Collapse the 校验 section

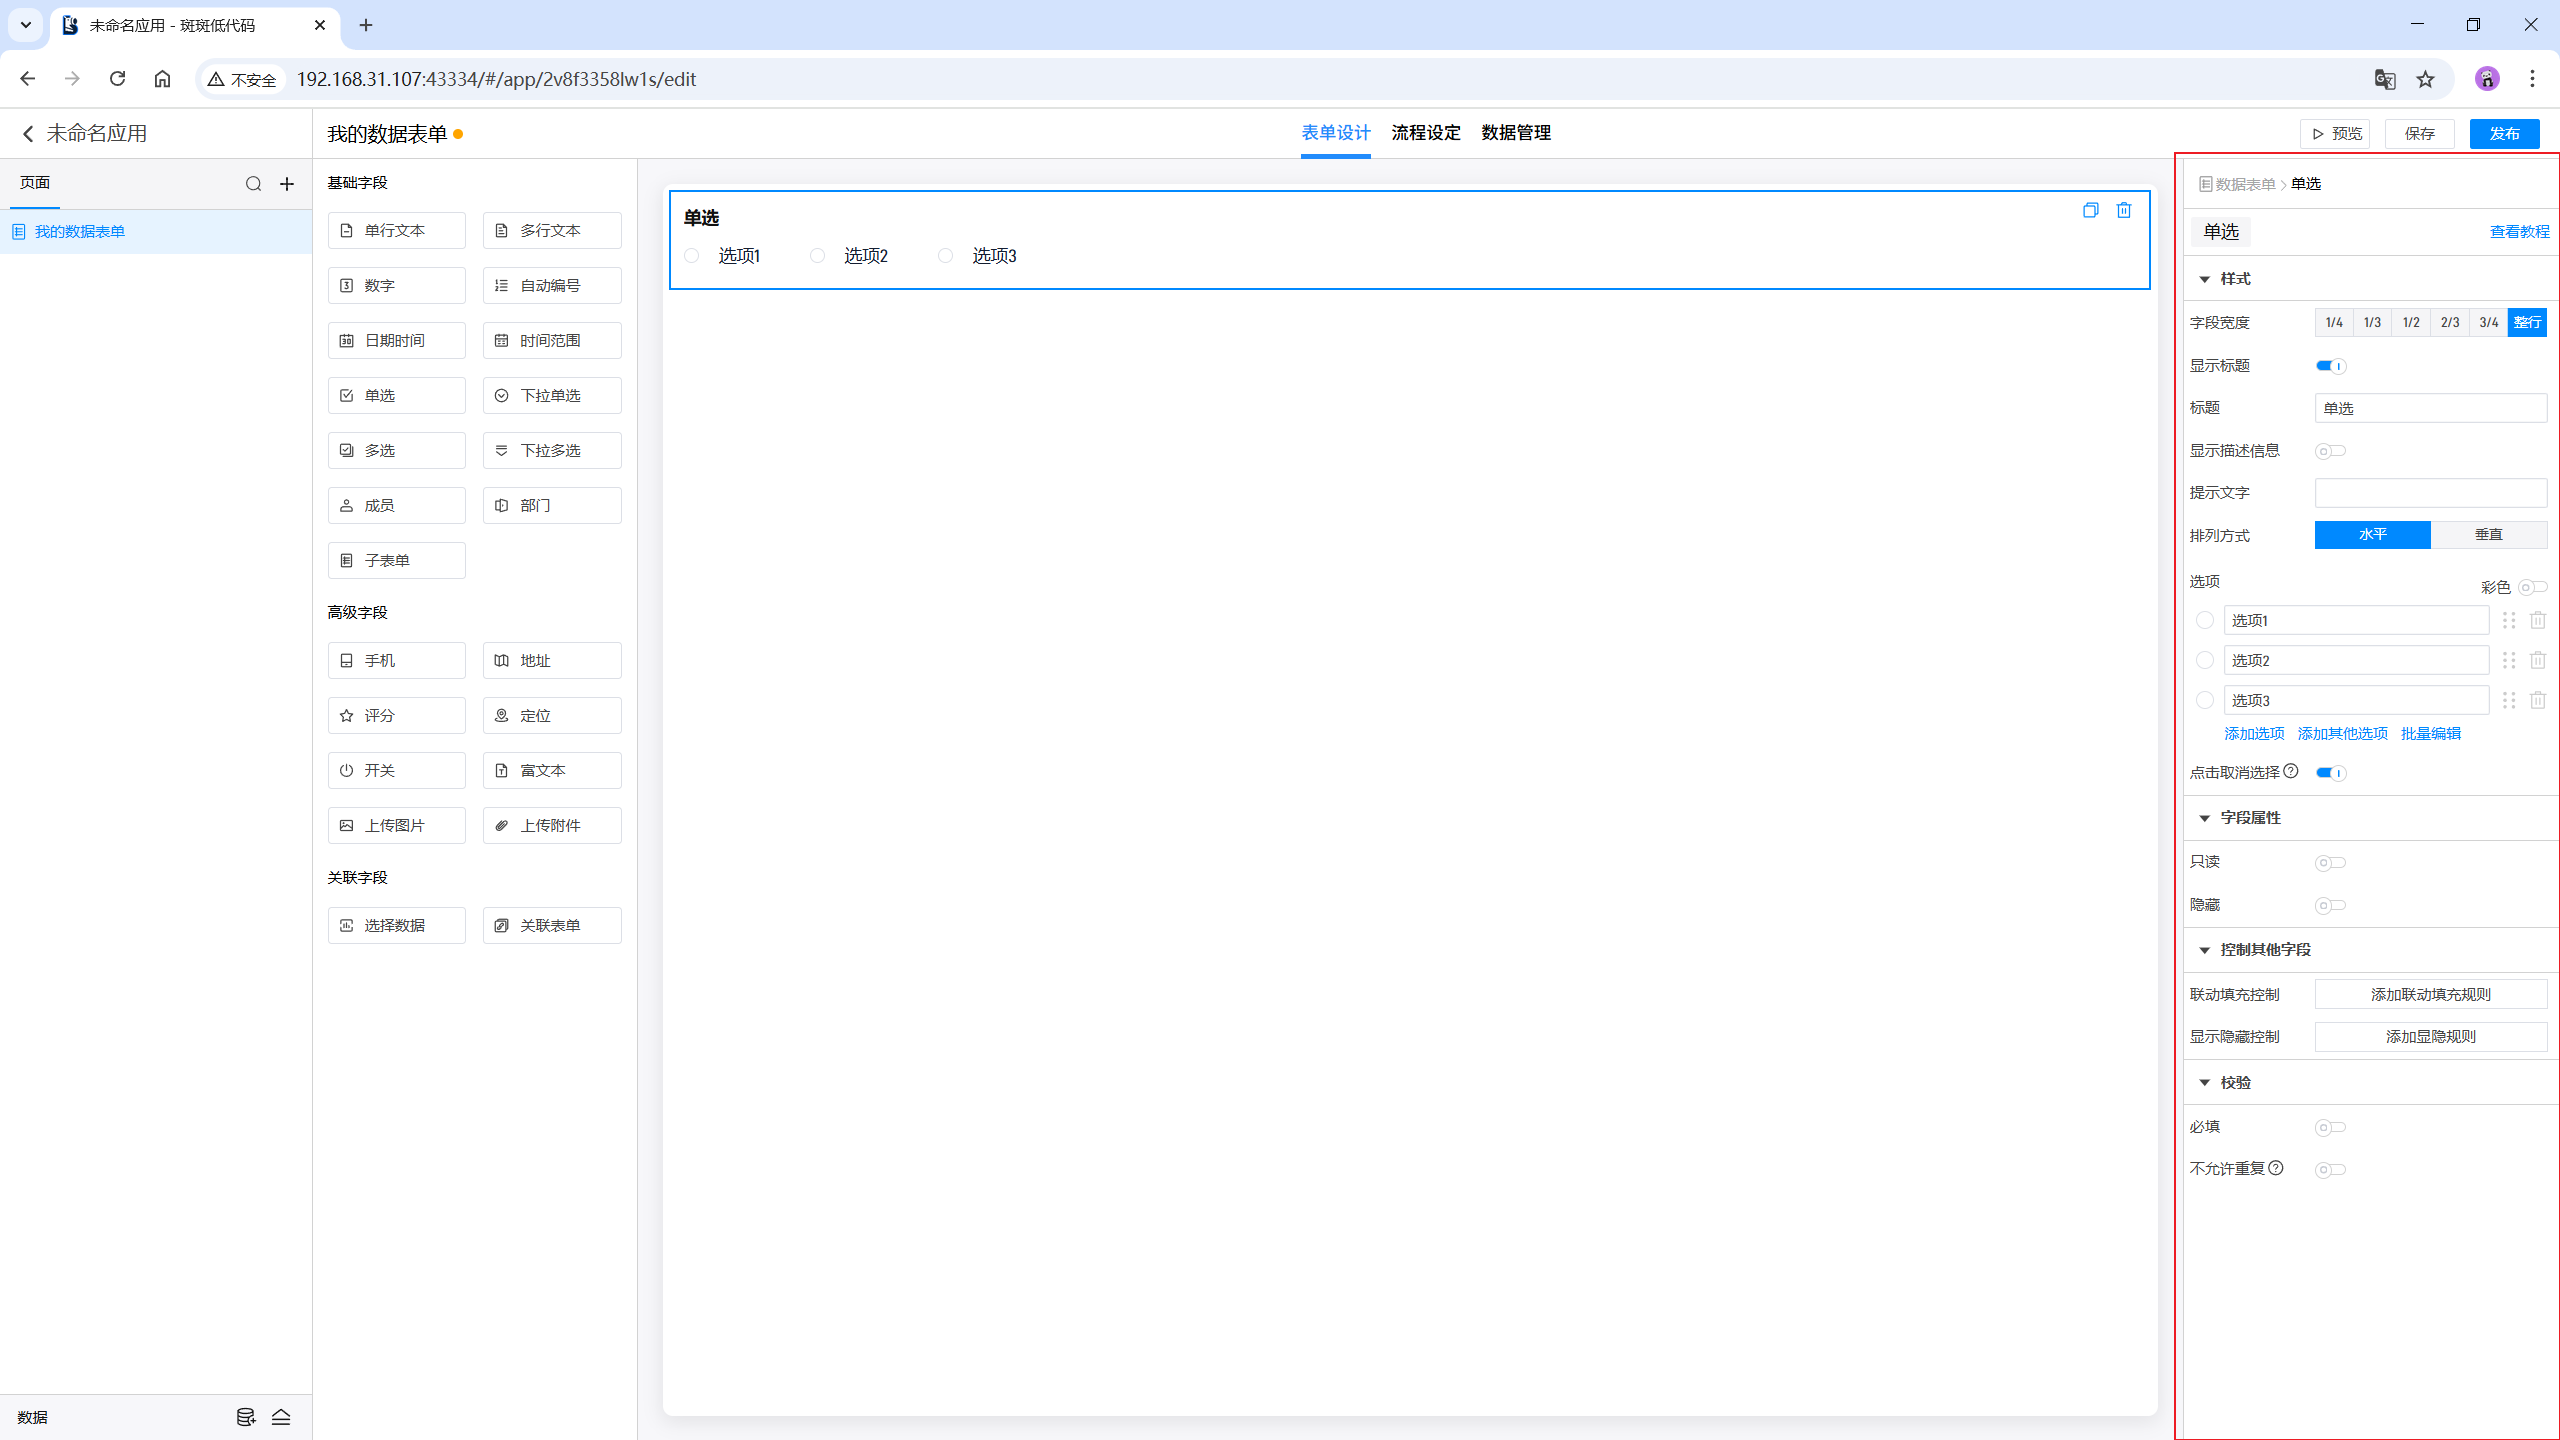tap(2205, 1083)
